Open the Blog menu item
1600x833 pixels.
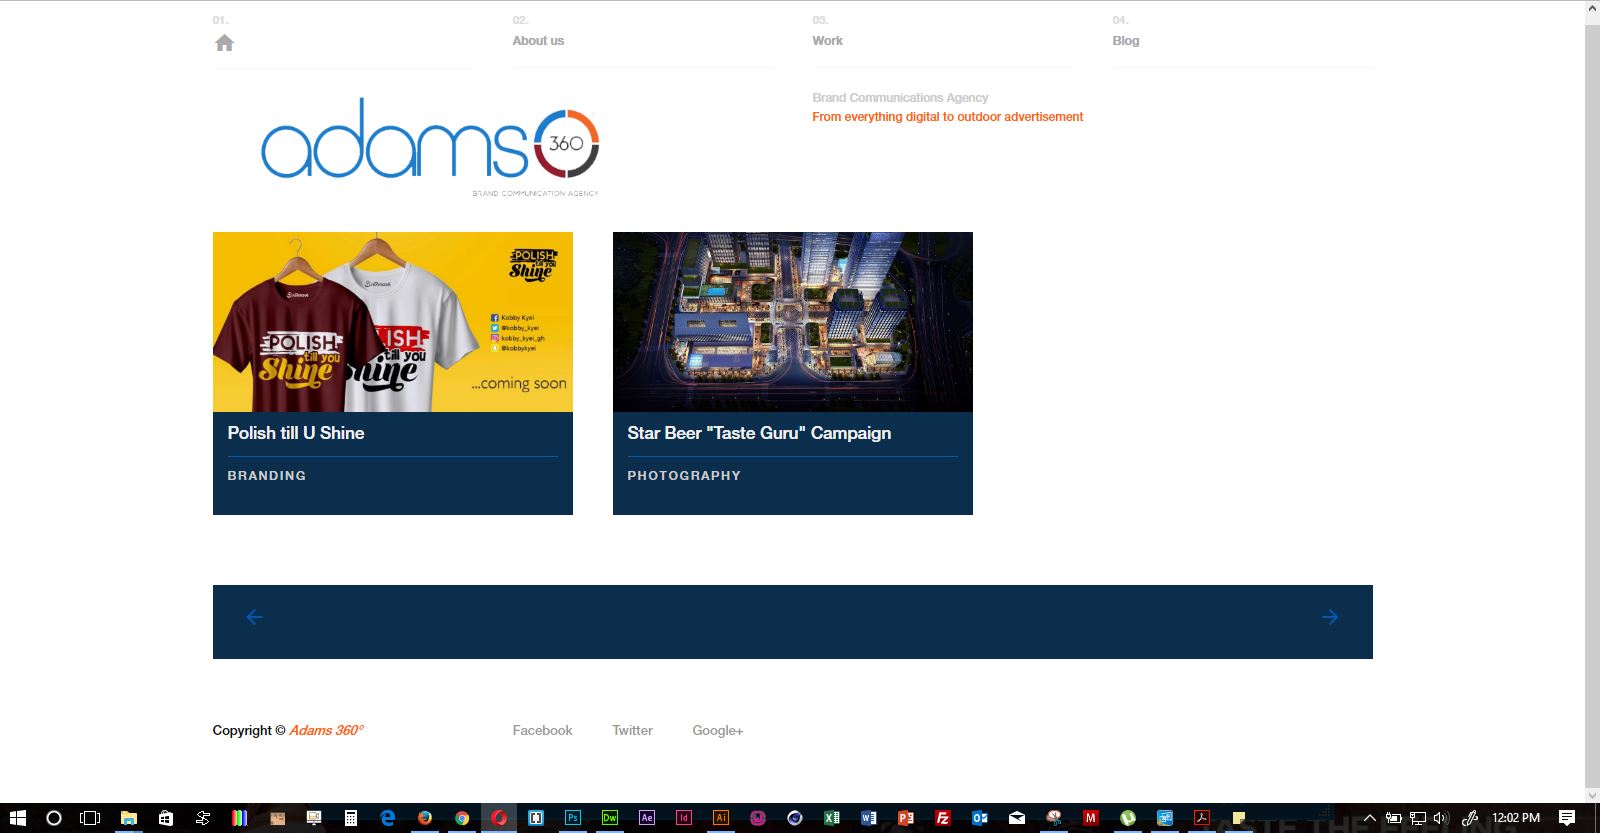[x=1126, y=41]
